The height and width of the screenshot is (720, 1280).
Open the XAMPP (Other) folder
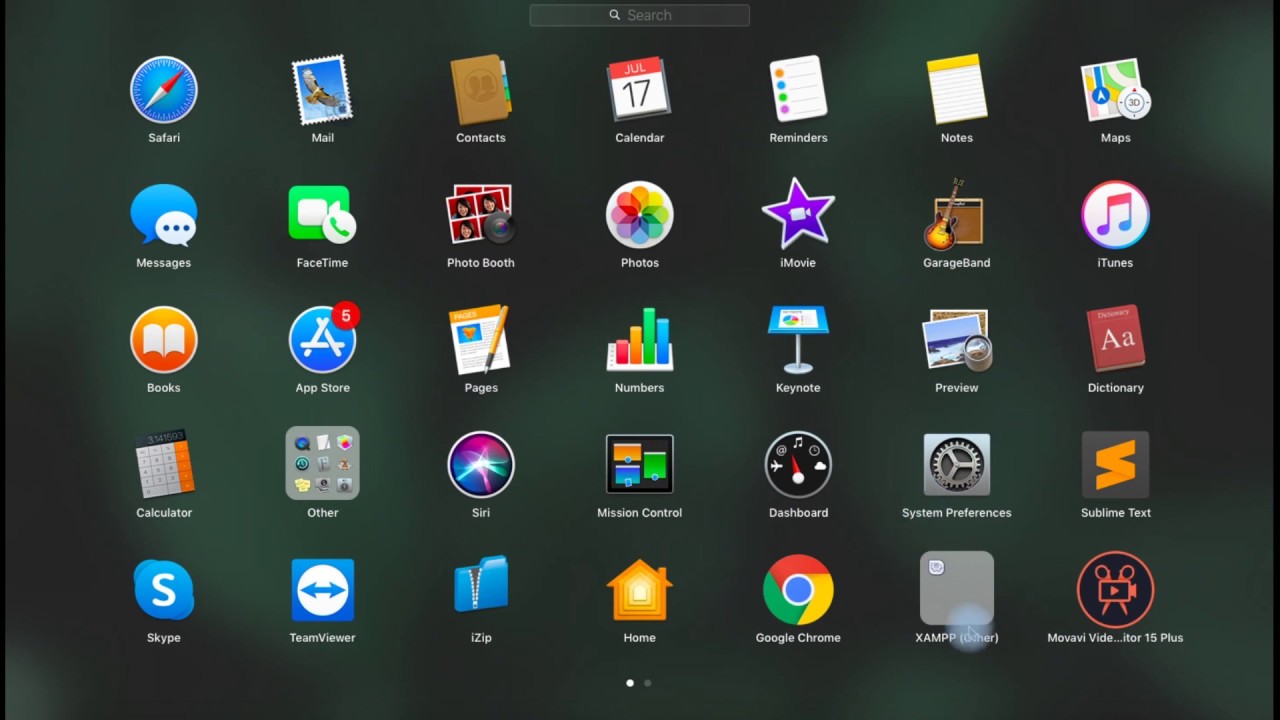957,589
